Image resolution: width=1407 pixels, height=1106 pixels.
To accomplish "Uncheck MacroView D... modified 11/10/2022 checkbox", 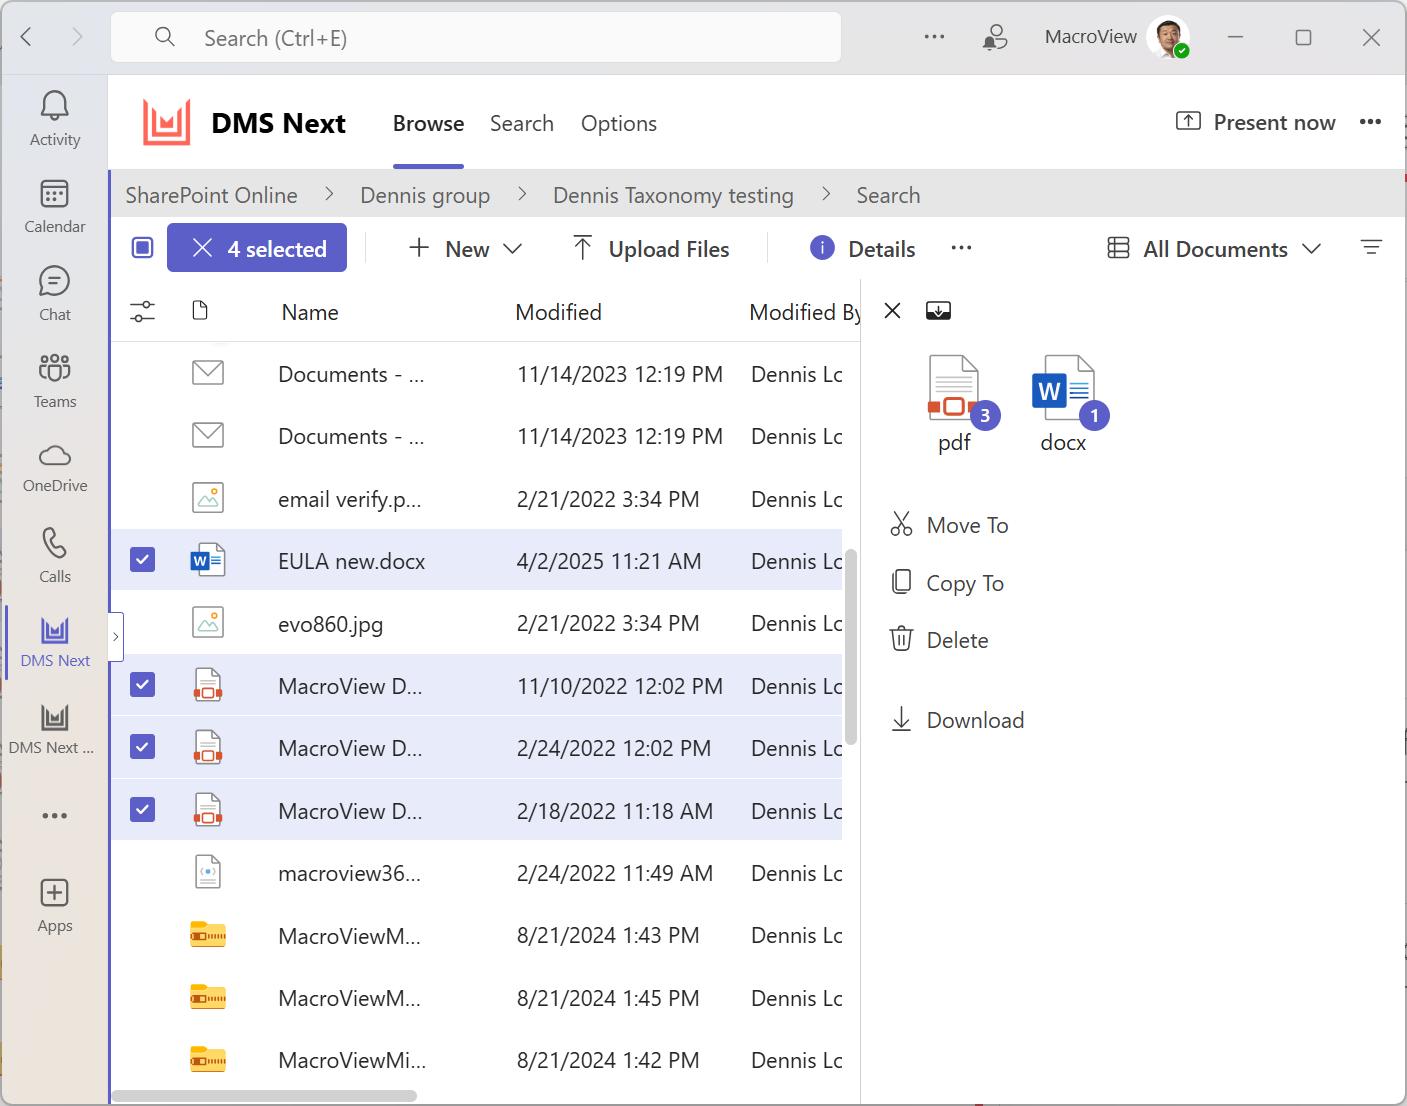I will [x=143, y=685].
